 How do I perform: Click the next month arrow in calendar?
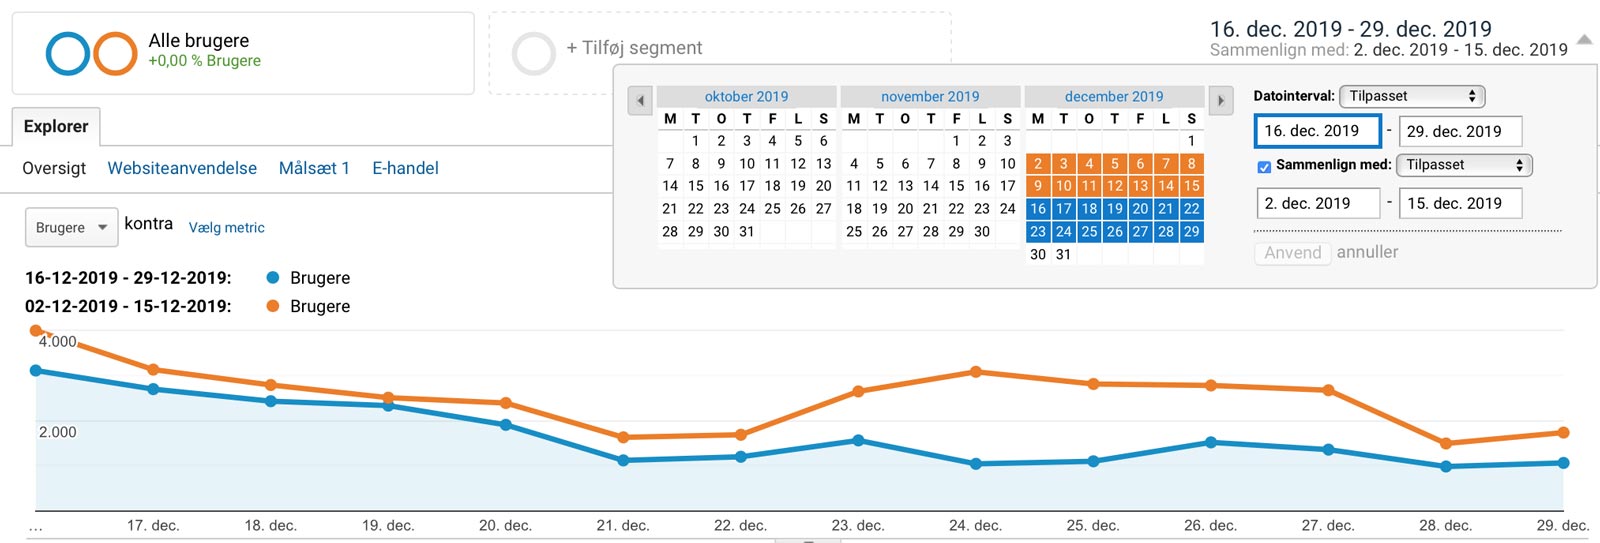pyautogui.click(x=1220, y=100)
